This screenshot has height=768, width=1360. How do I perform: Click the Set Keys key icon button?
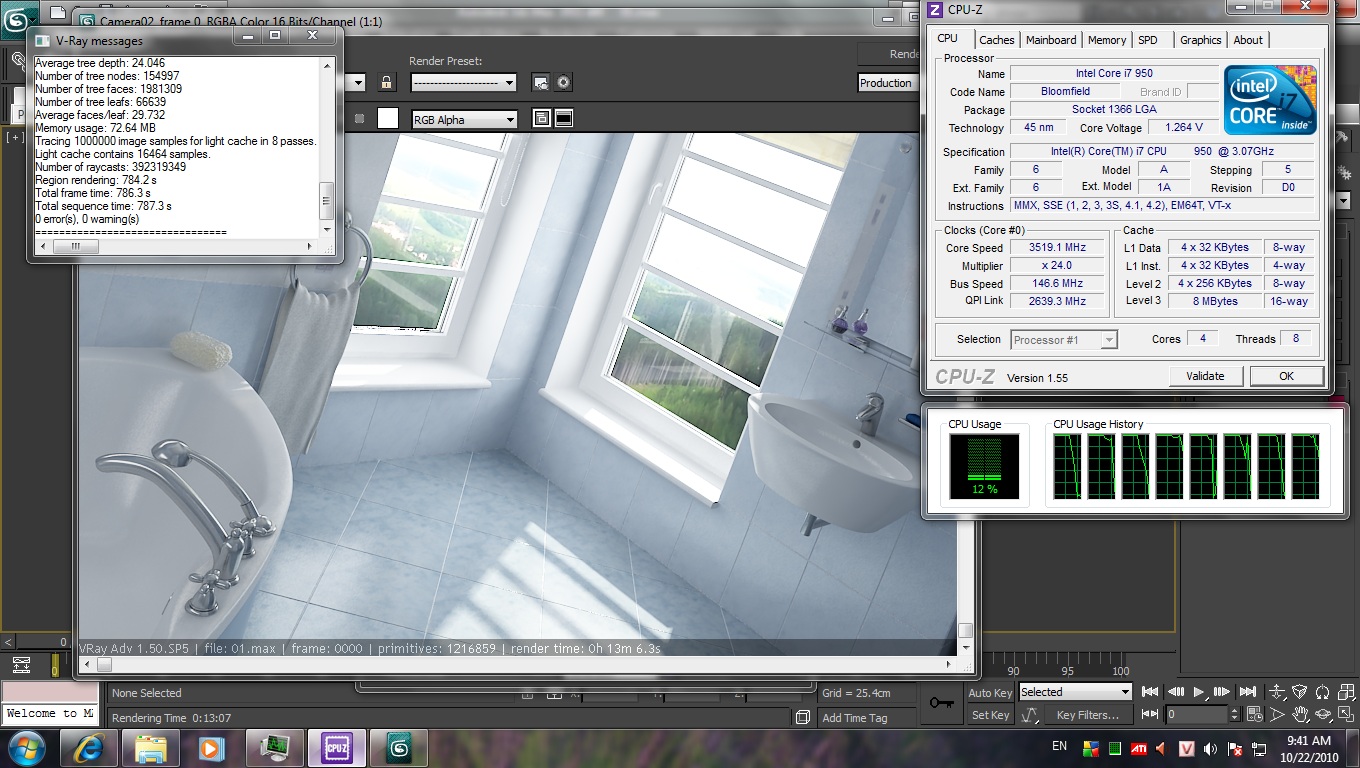click(x=940, y=703)
